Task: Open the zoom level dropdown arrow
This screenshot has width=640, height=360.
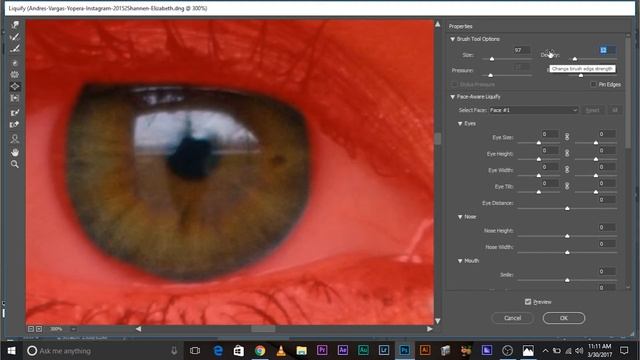Action: 73,329
